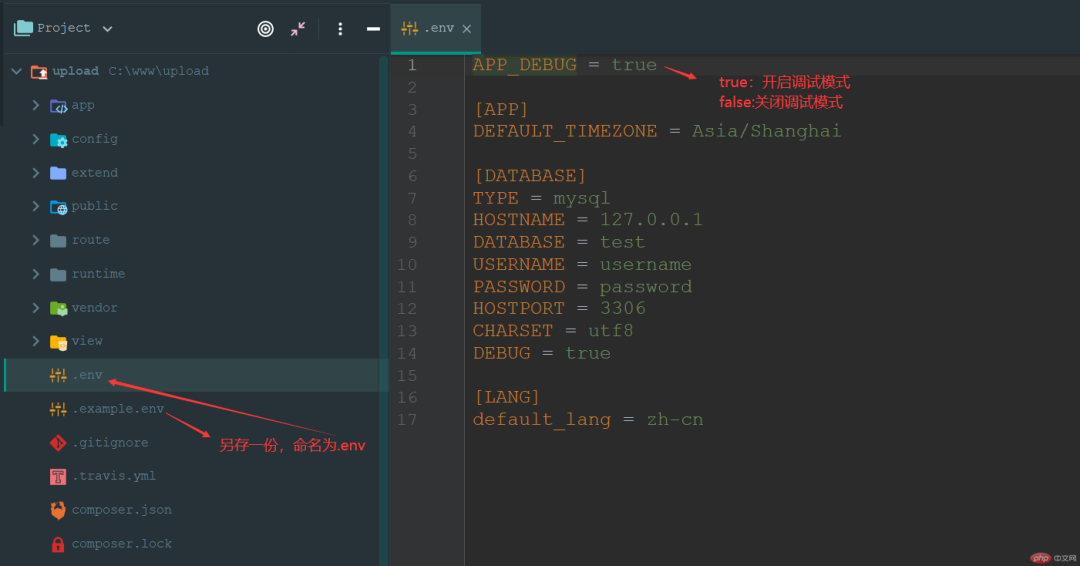Click the vendor folder icon
1080x566 pixels.
tap(59, 308)
